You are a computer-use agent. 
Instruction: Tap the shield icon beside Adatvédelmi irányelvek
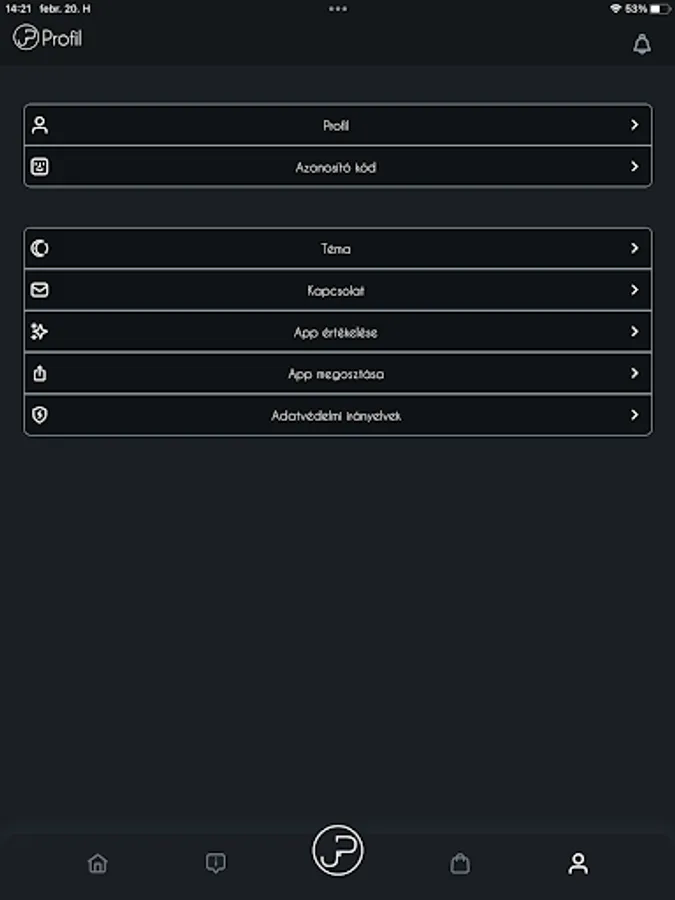38,414
